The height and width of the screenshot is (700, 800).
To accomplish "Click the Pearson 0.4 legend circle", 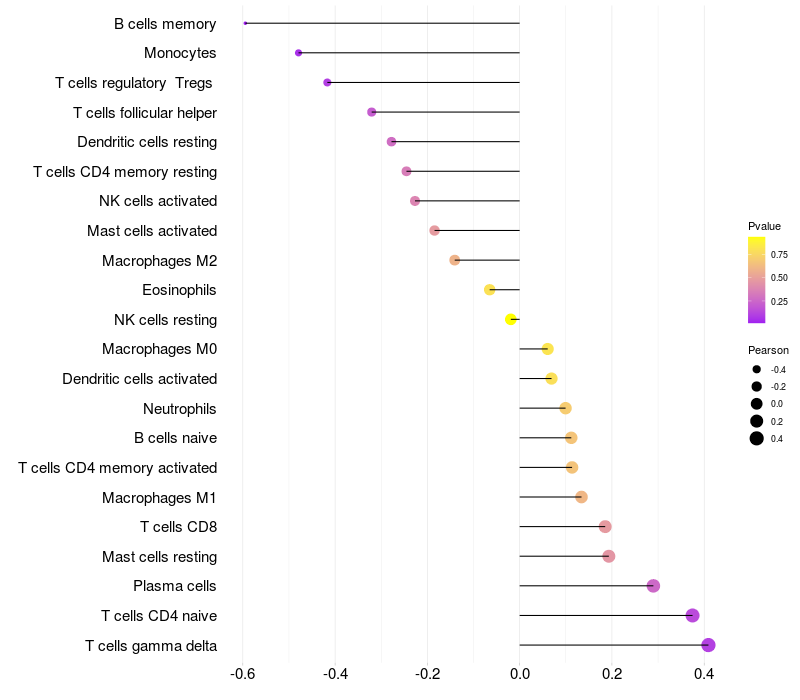I will pos(757,438).
